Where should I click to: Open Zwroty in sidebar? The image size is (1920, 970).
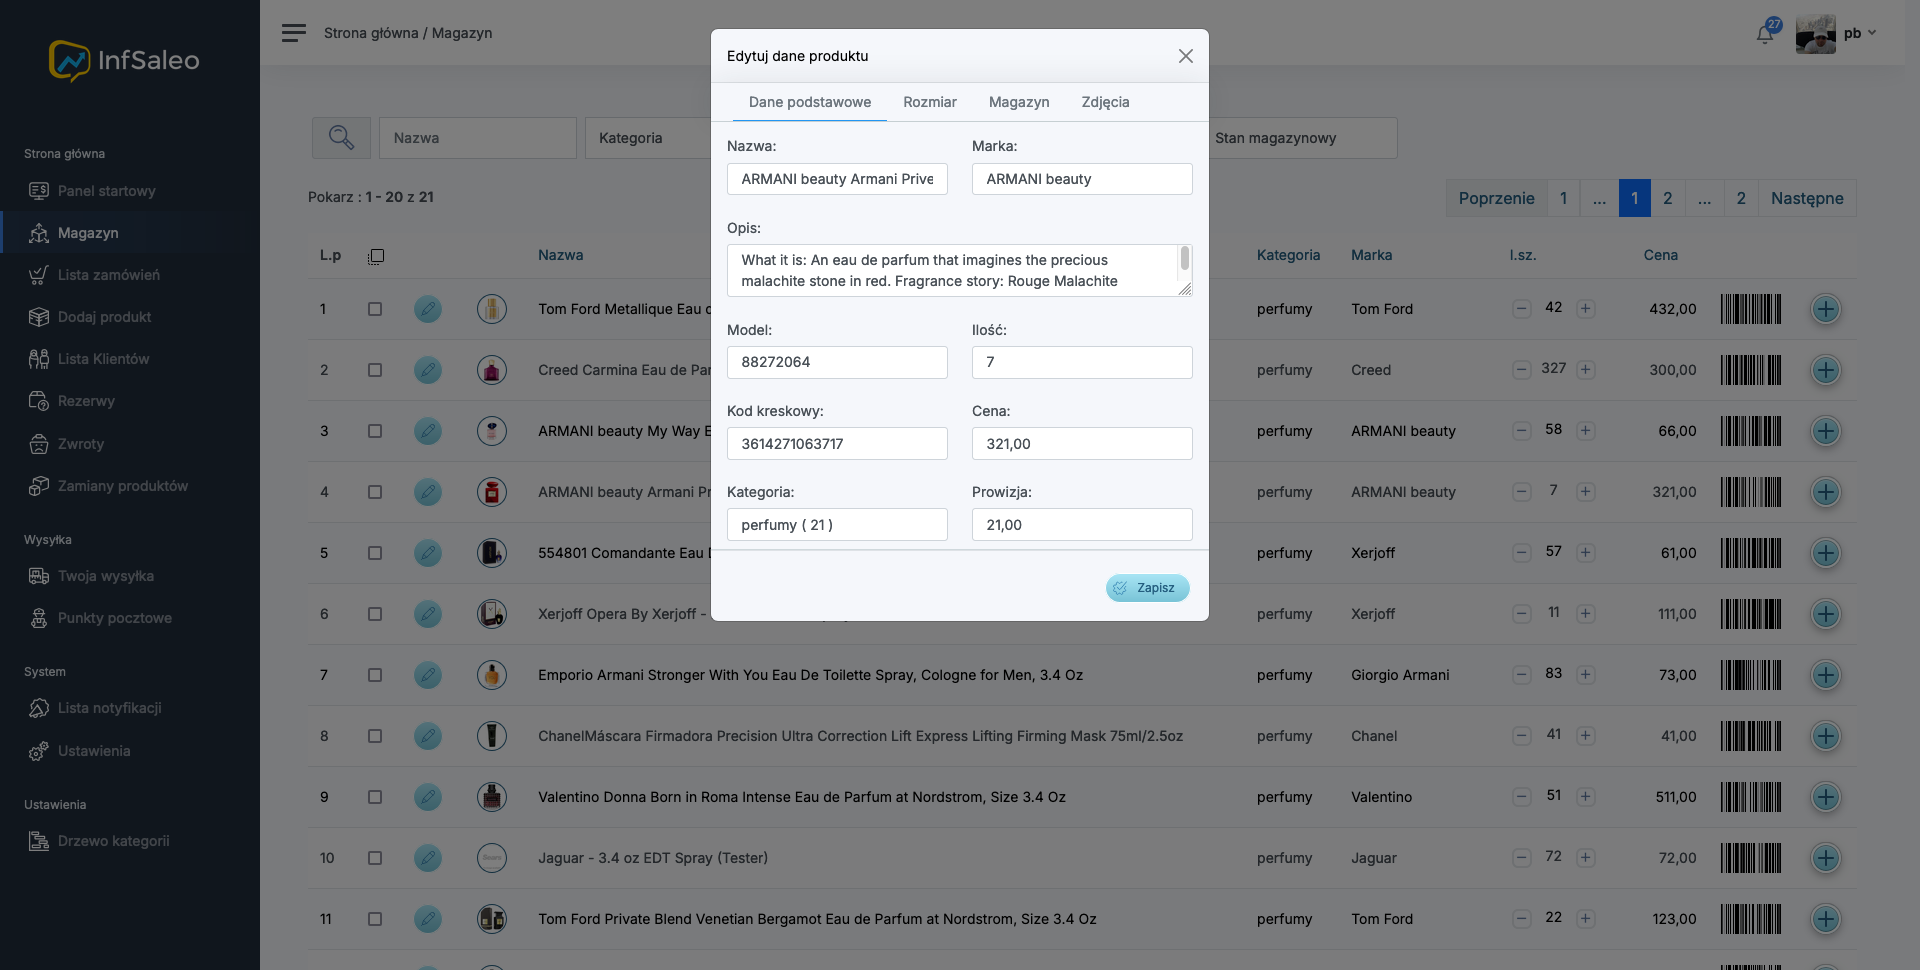tap(80, 444)
